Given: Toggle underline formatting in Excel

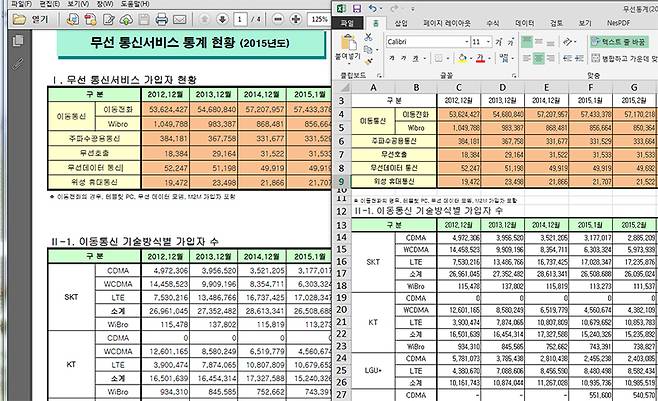Looking at the screenshot, I should 415,58.
